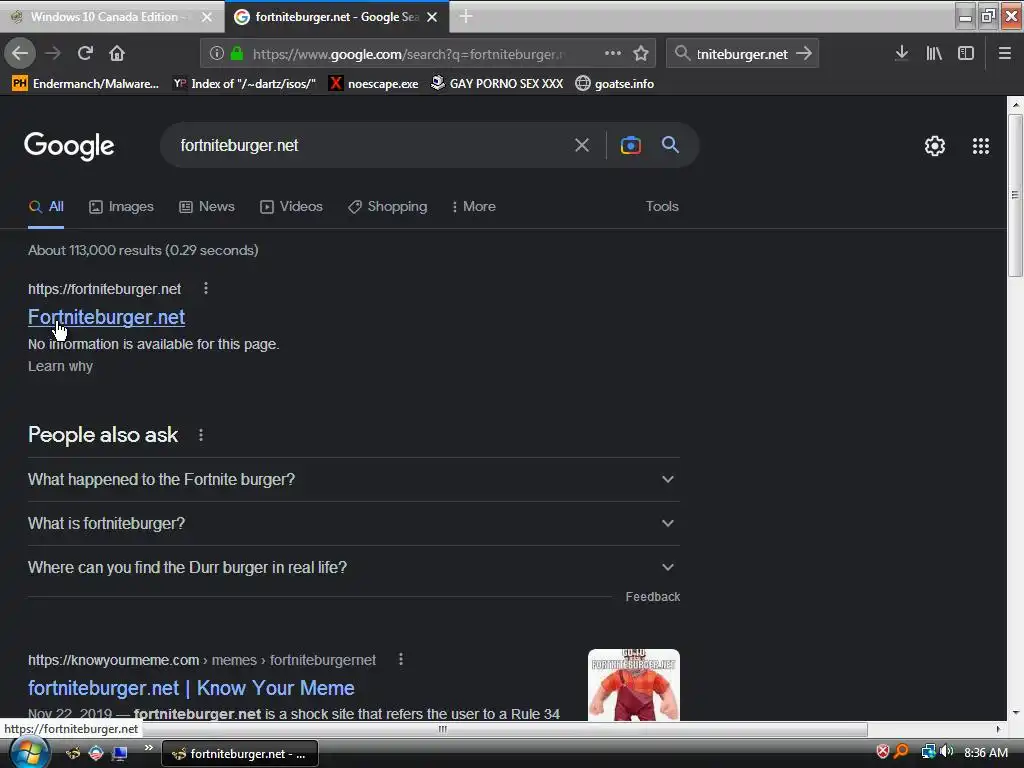Open the Index of /~dartz/isos/ bookmark
This screenshot has width=1024, height=768.
[245, 84]
